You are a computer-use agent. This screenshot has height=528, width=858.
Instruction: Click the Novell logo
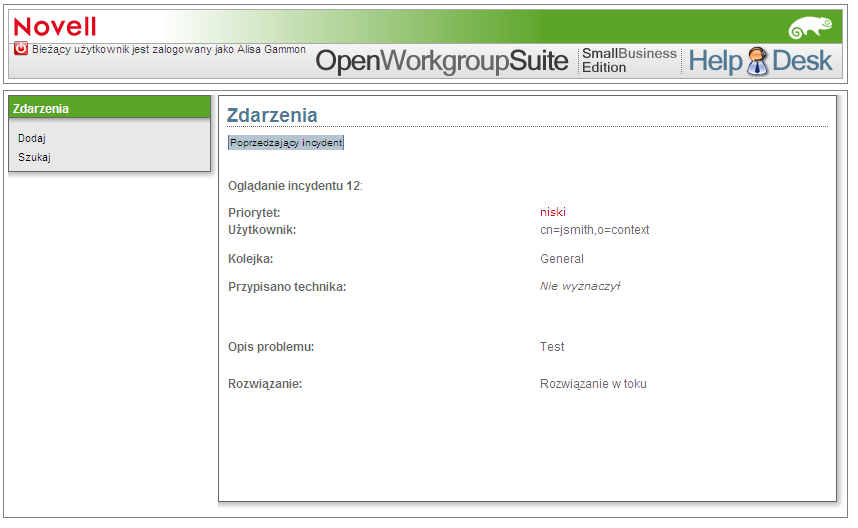(55, 27)
